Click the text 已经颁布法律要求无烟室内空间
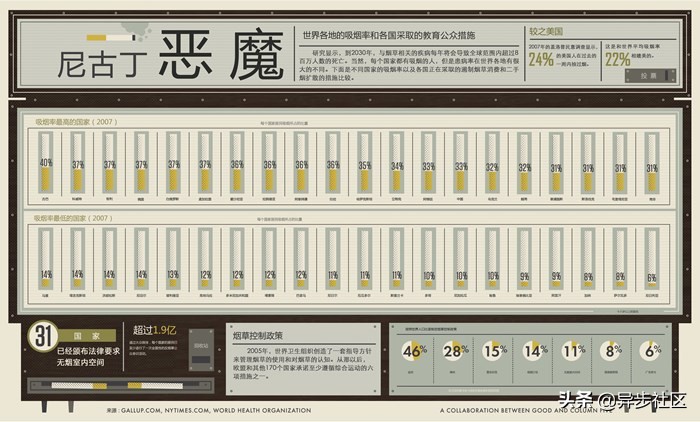The width and height of the screenshot is (700, 422). point(88,356)
